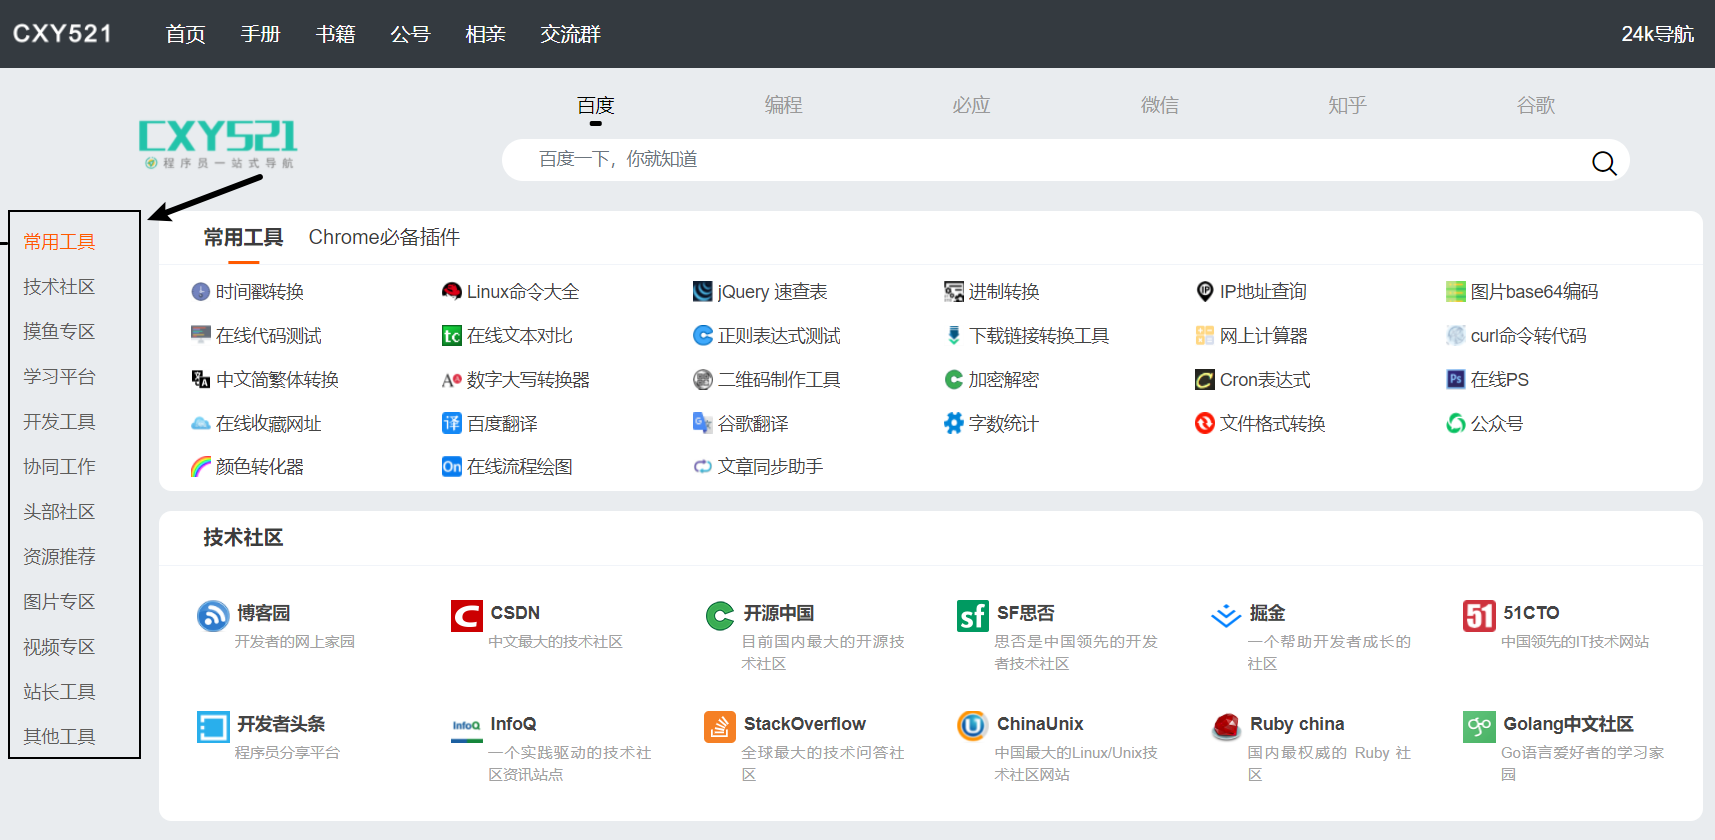This screenshot has height=840, width=1715.
Task: Open 书籍 in the top navigation
Action: (335, 34)
